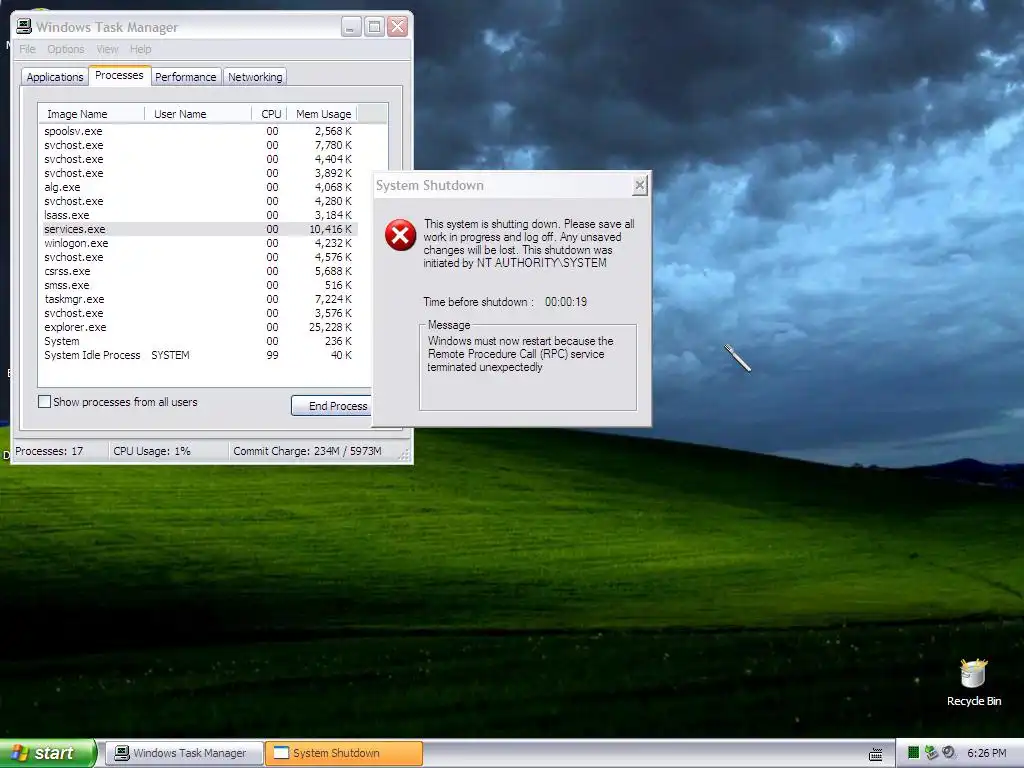The image size is (1024, 768).
Task: Close the System Shutdown dialog
Action: (x=640, y=185)
